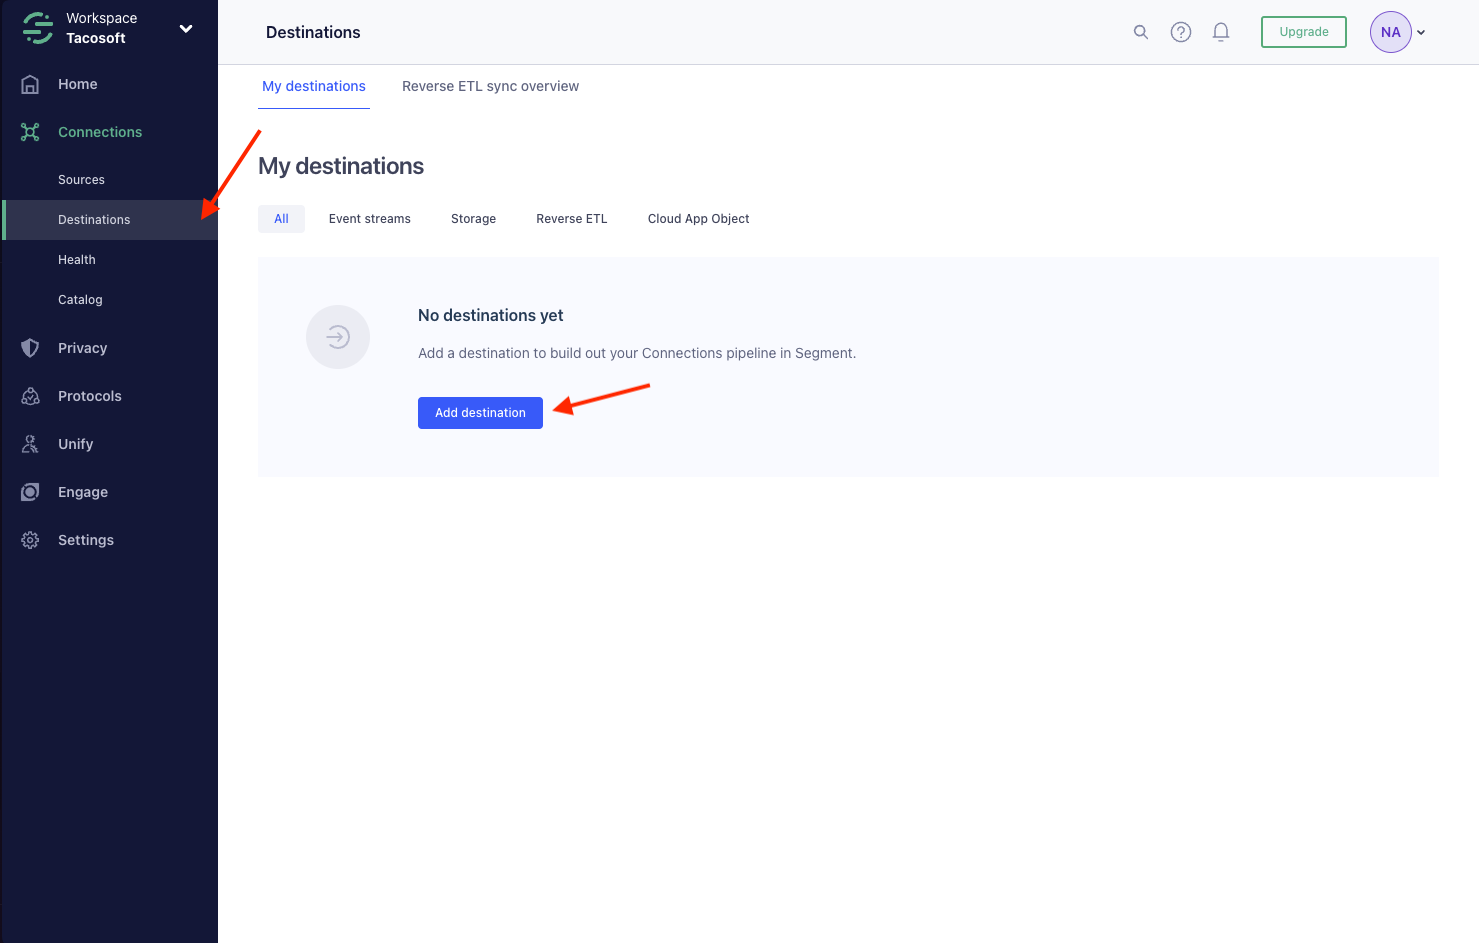Select the Home icon in the sidebar
The width and height of the screenshot is (1479, 943).
click(x=30, y=84)
